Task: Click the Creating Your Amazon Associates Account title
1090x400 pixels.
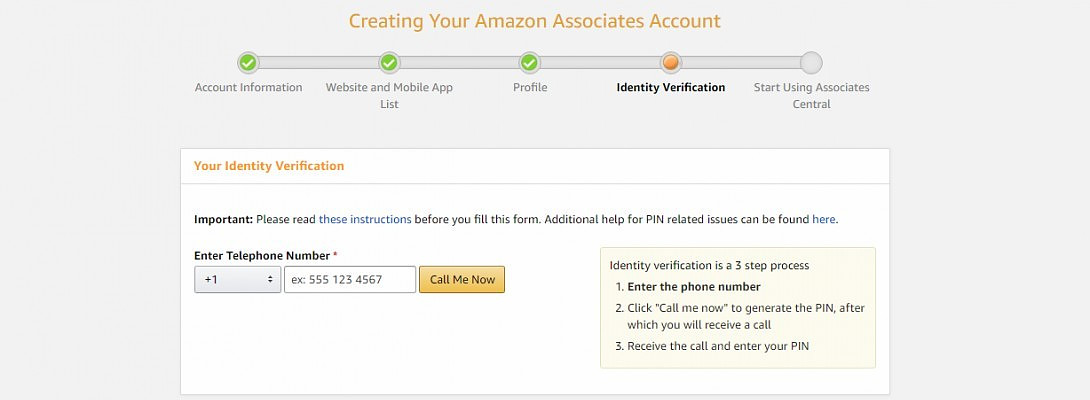Action: [x=534, y=21]
